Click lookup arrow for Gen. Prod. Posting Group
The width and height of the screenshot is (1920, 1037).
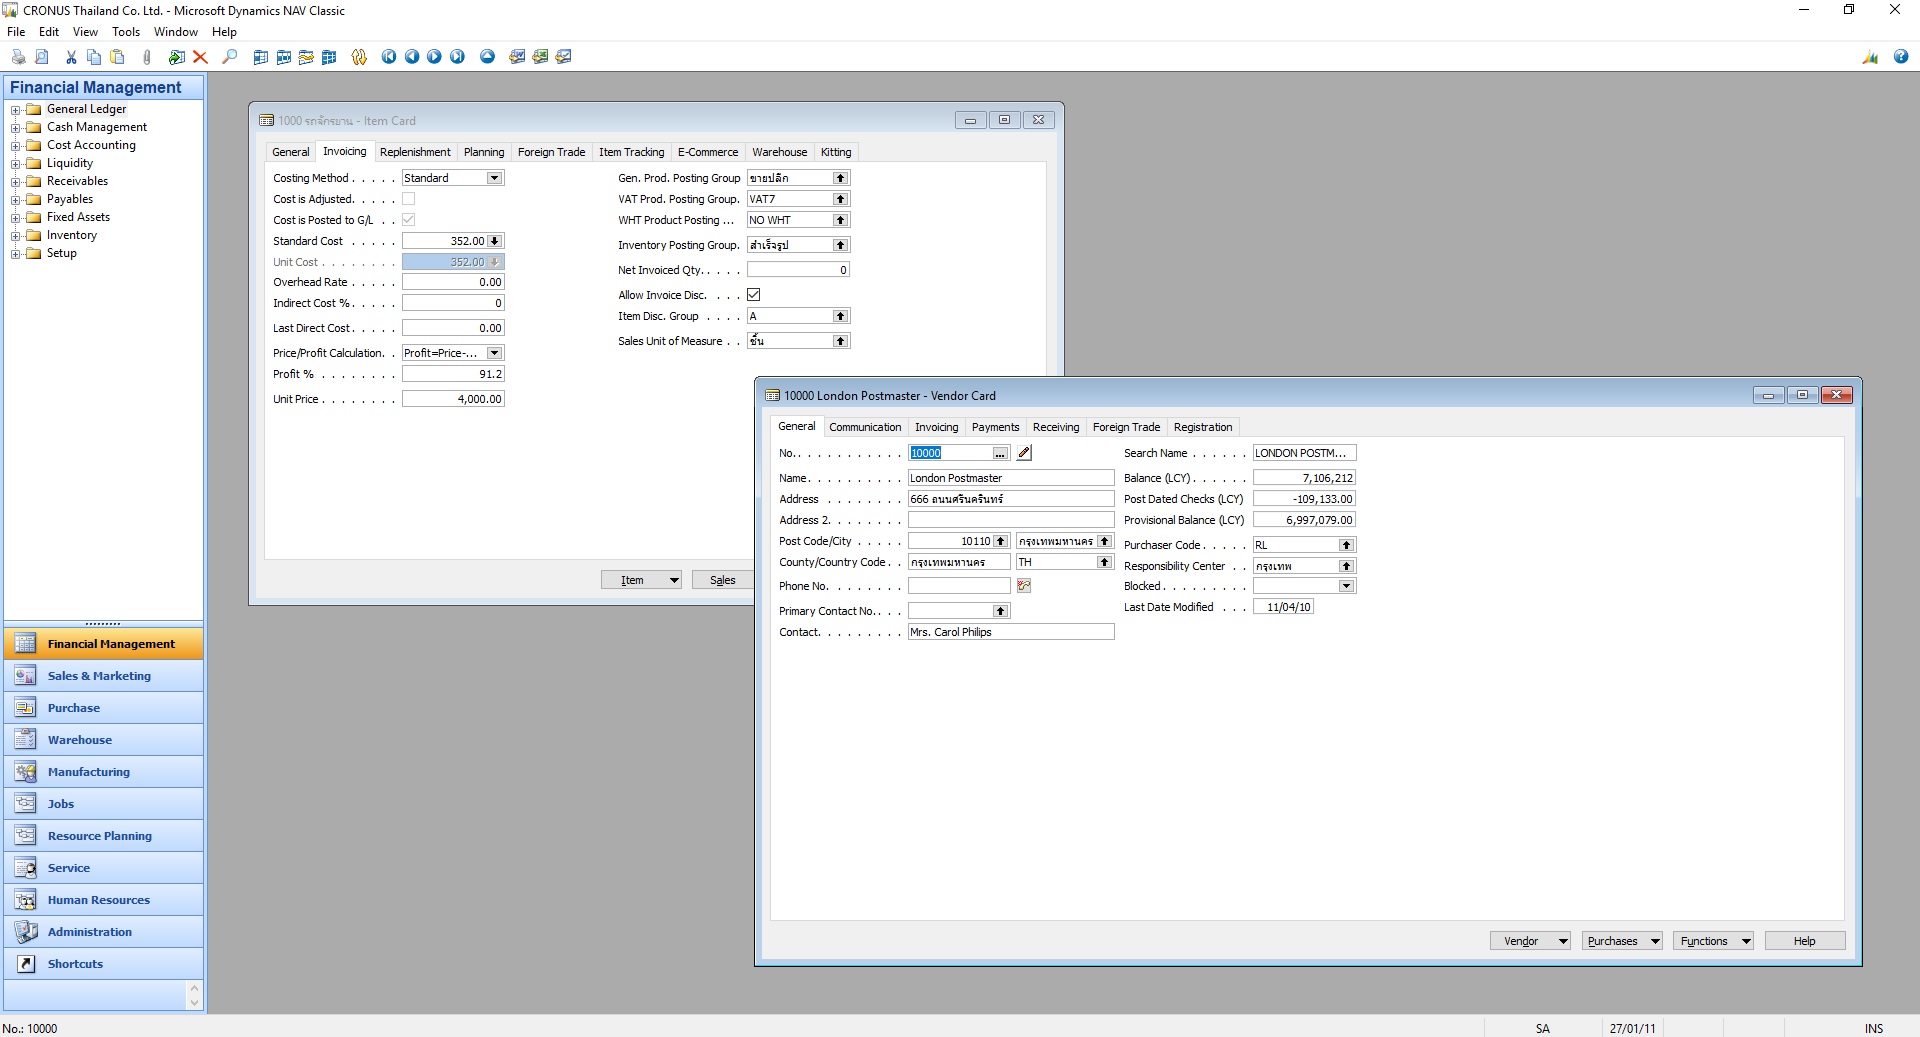(x=841, y=178)
